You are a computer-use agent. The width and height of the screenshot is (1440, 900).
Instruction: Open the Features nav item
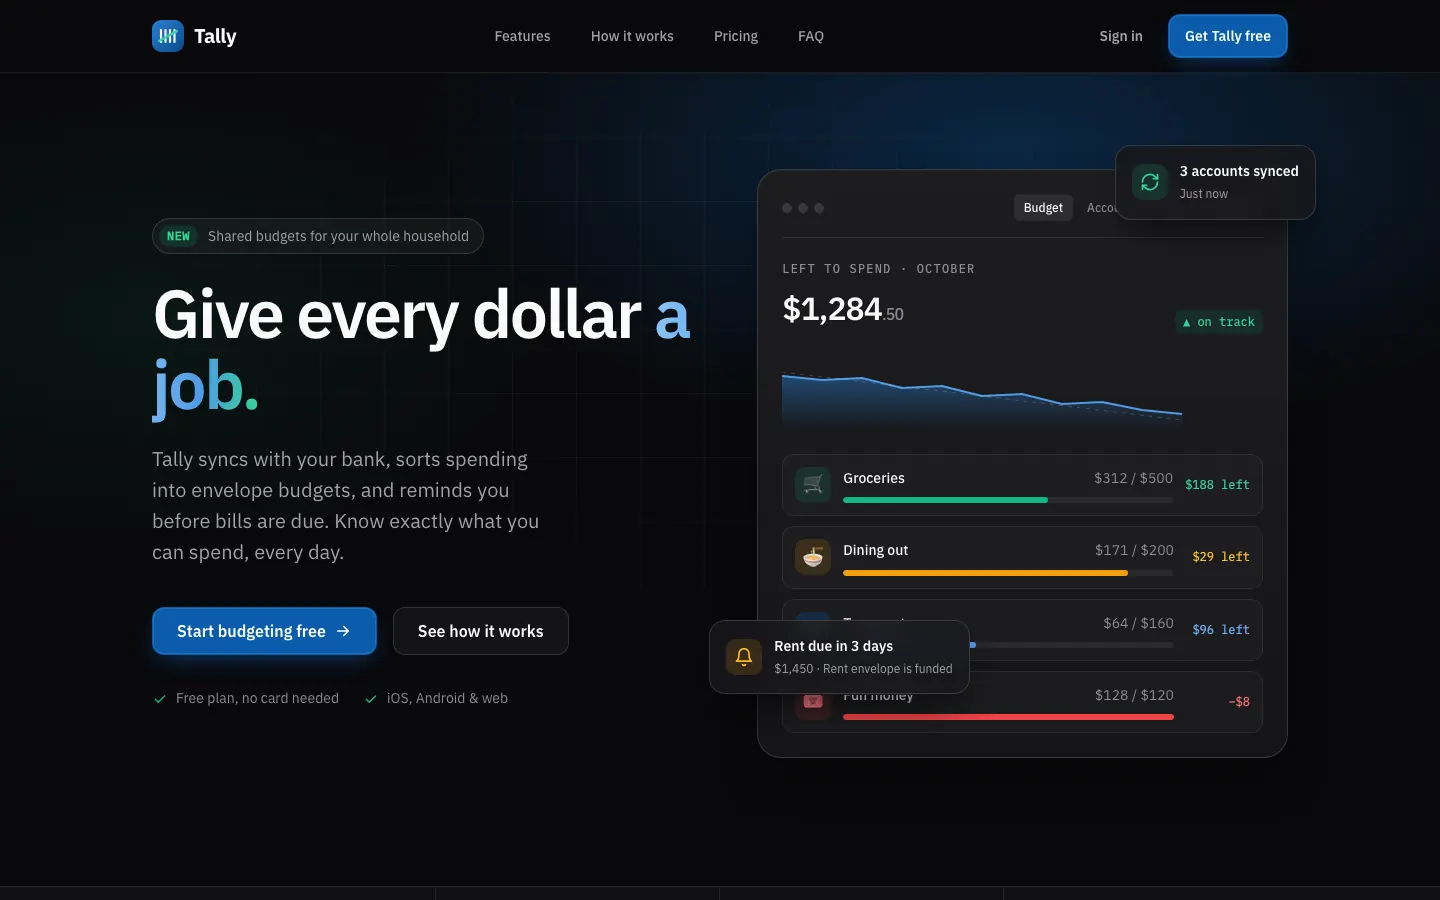click(522, 36)
